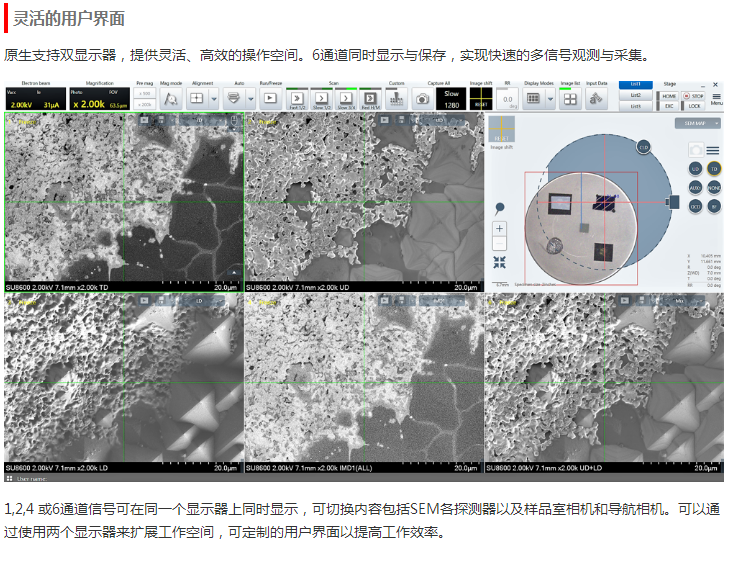Click the stage HOME button
This screenshot has height=565, width=731.
tap(668, 95)
